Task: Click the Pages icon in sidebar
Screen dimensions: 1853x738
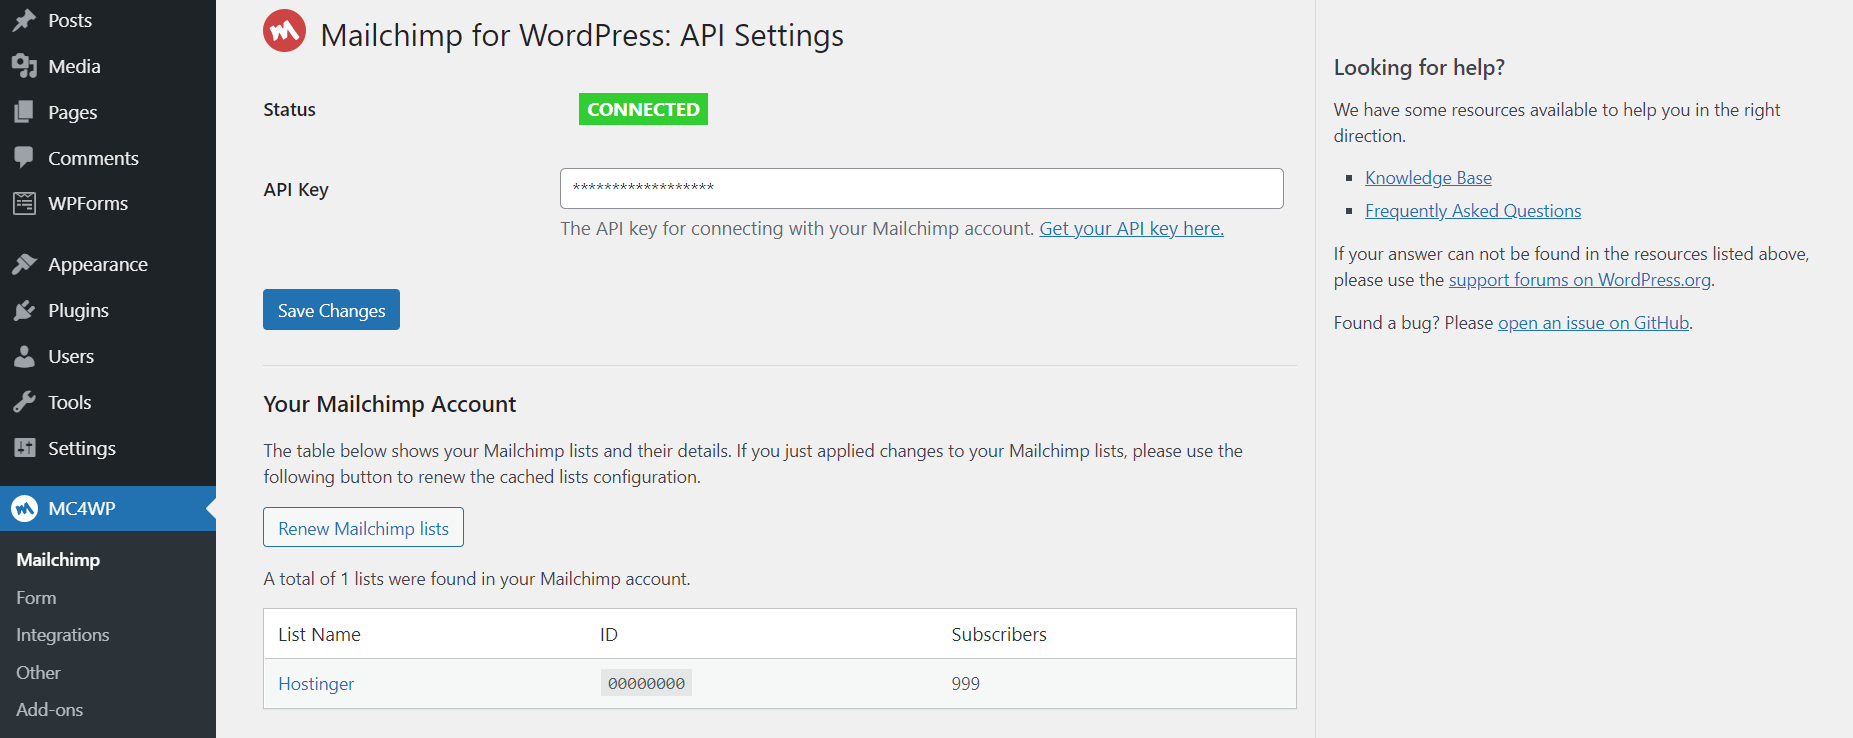Action: pyautogui.click(x=24, y=112)
